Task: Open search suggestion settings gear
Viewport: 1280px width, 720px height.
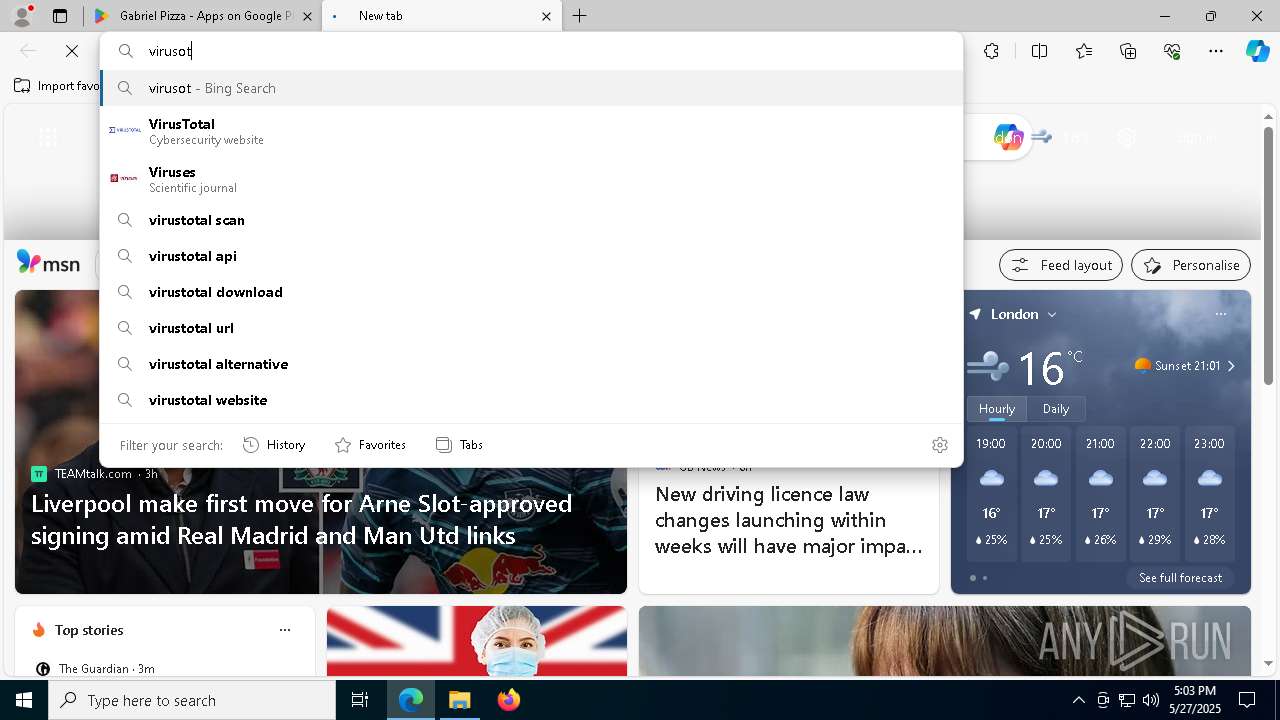Action: point(939,445)
